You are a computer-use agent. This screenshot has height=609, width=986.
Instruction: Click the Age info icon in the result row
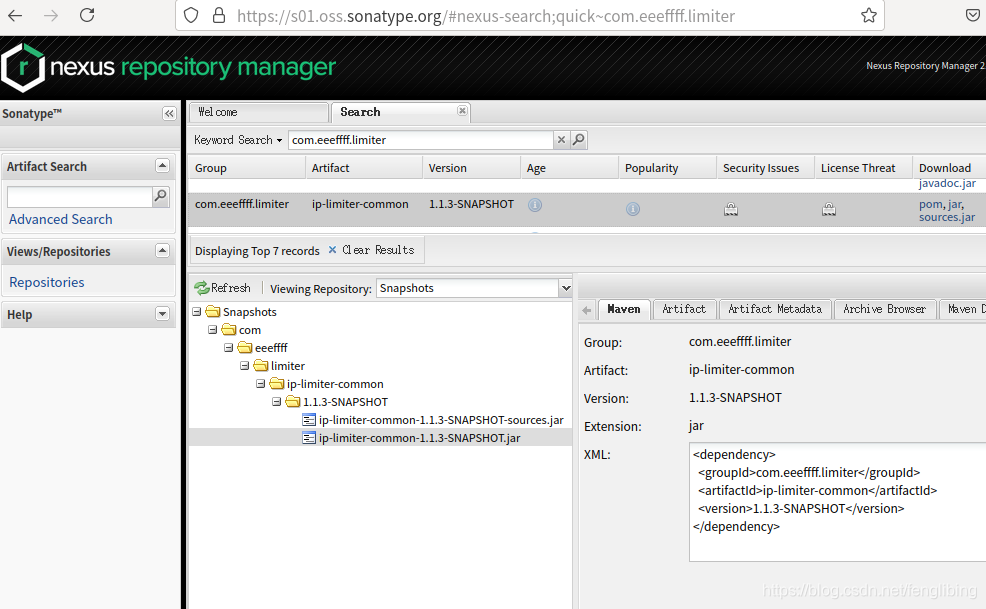point(535,204)
